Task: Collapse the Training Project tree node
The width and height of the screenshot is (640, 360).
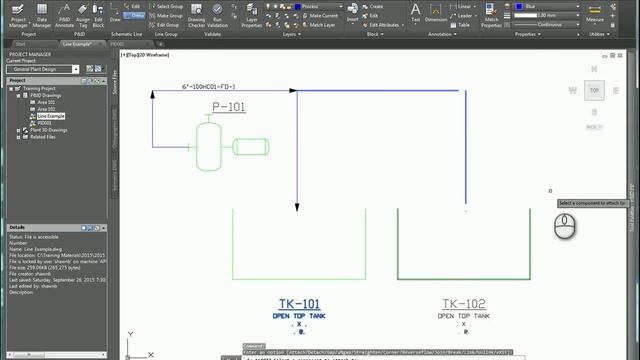Action: tap(11, 89)
